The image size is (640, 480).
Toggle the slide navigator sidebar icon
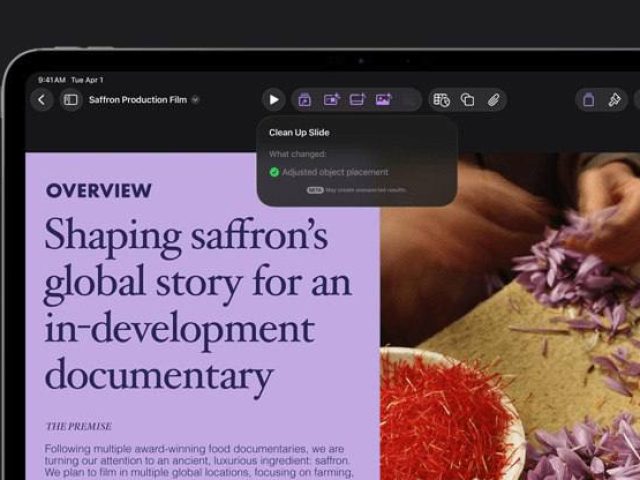pos(71,100)
